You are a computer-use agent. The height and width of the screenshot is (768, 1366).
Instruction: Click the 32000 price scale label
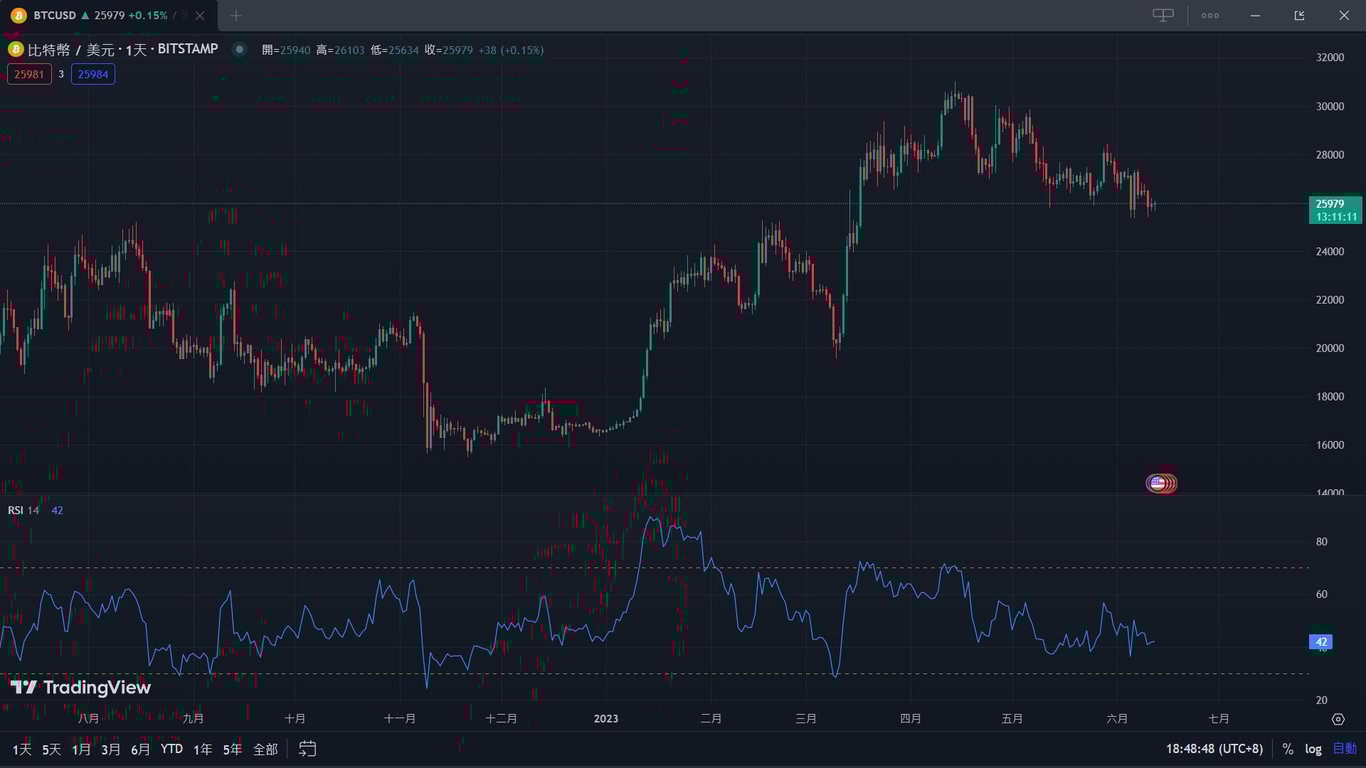1330,58
